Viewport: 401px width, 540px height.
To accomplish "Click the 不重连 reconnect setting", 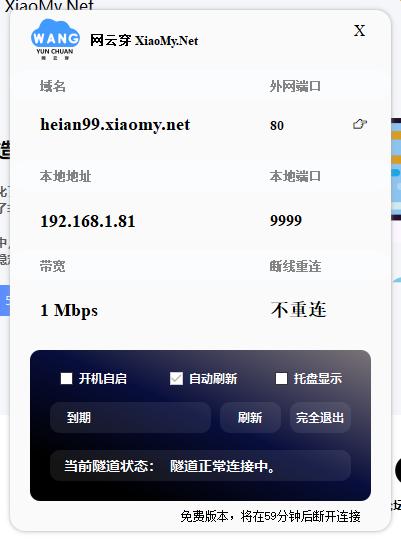I will coord(298,309).
